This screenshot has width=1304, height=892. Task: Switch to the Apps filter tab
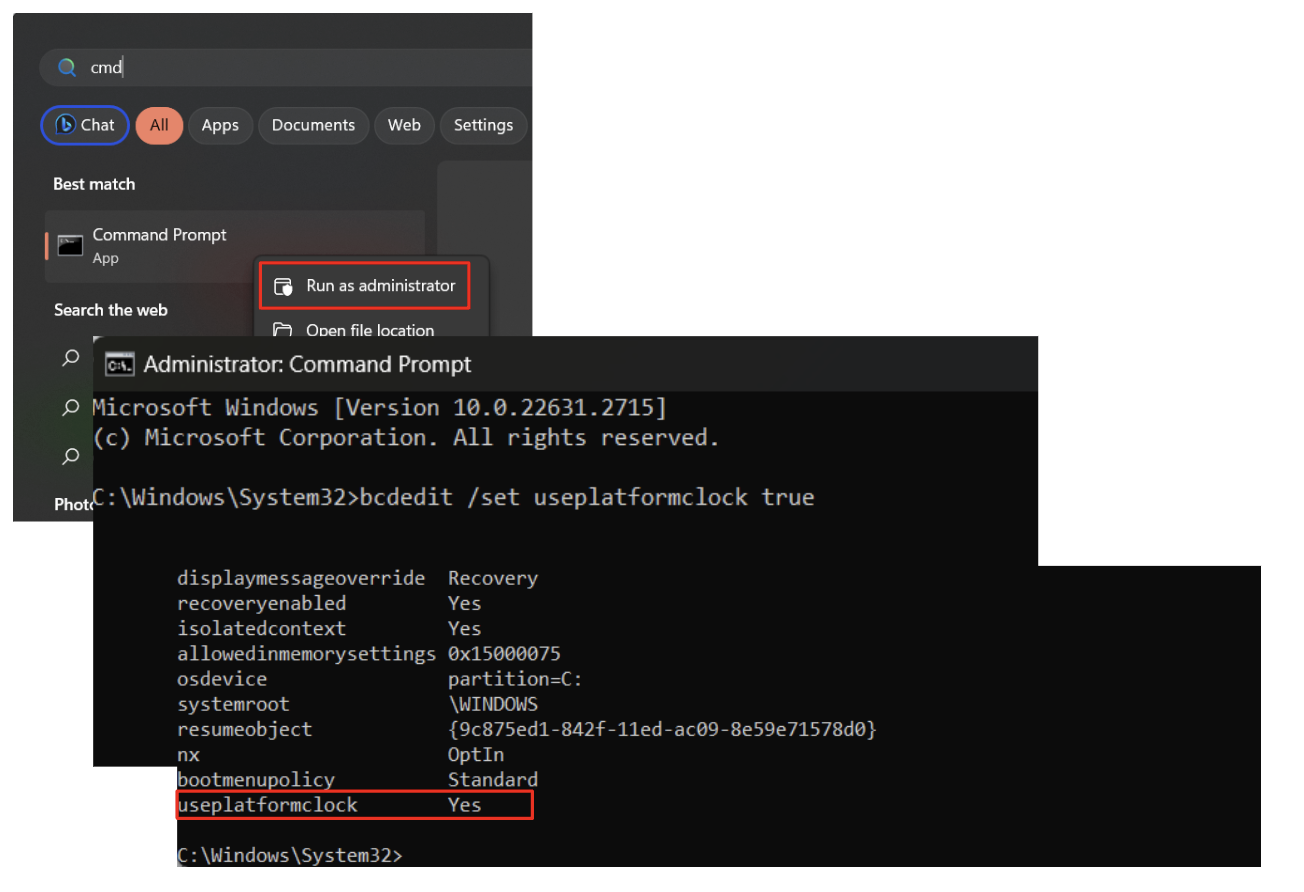click(220, 125)
